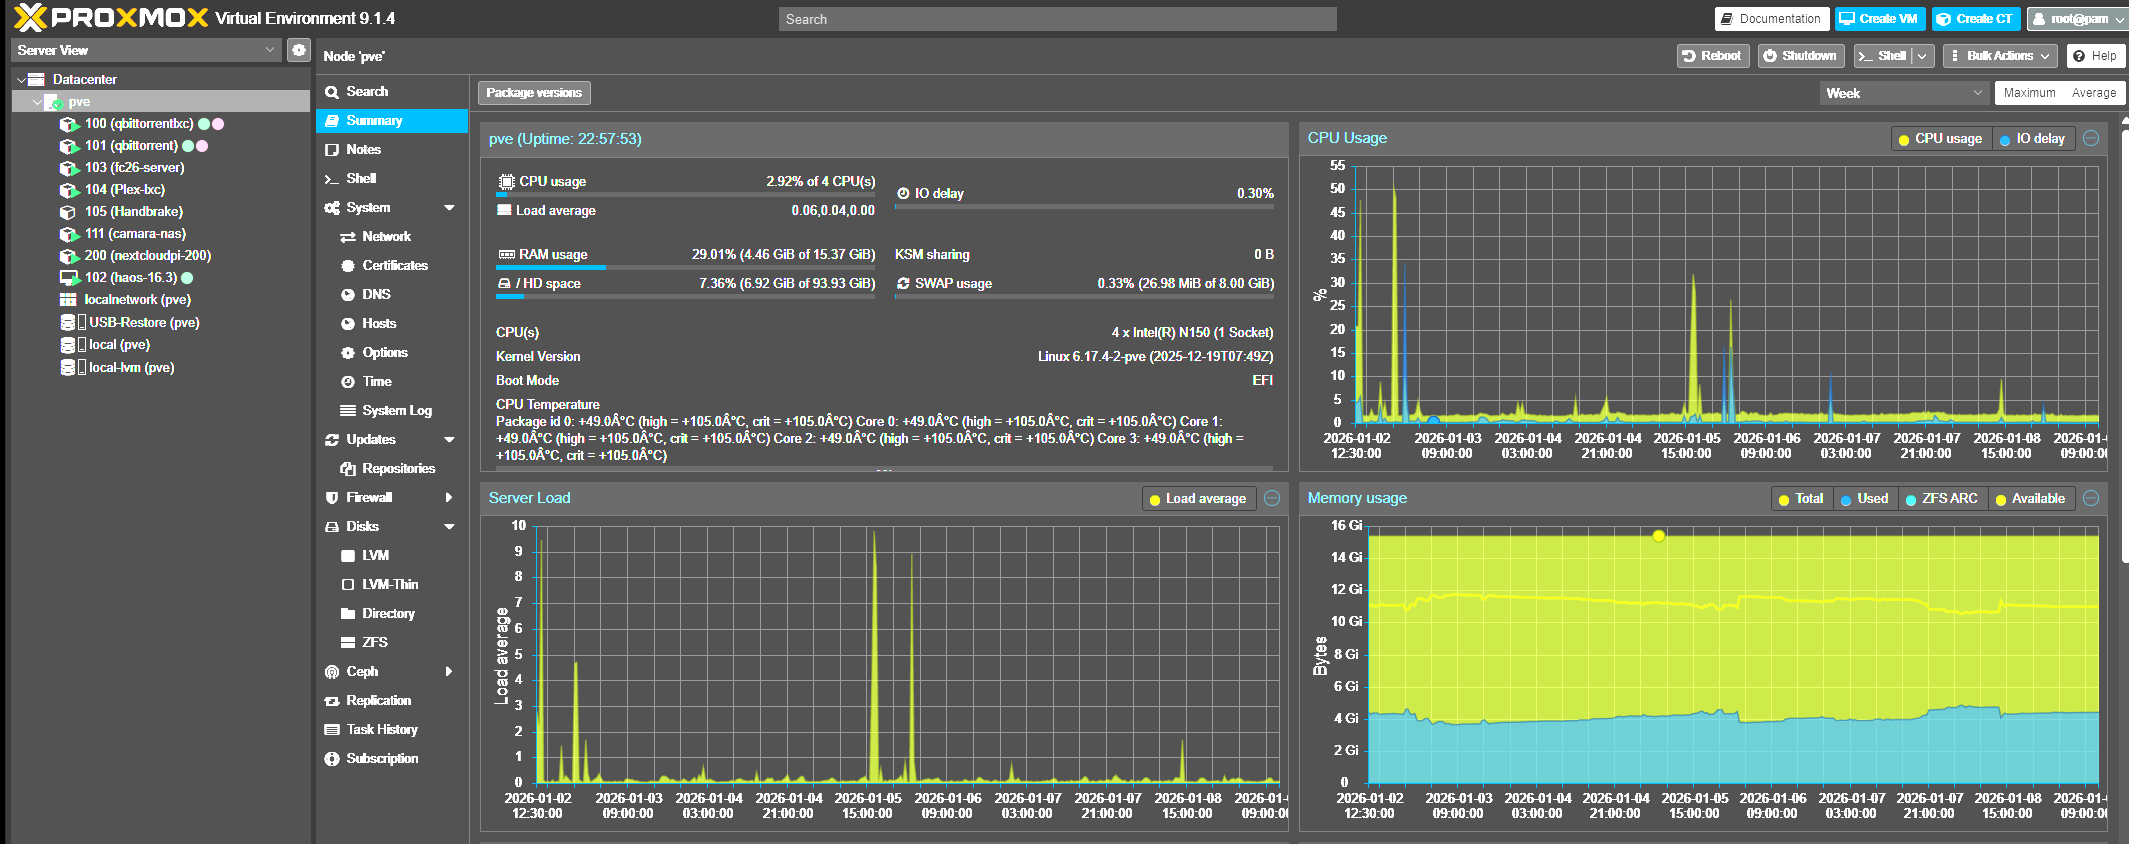
Task: Click the Package versions button
Action: click(534, 93)
